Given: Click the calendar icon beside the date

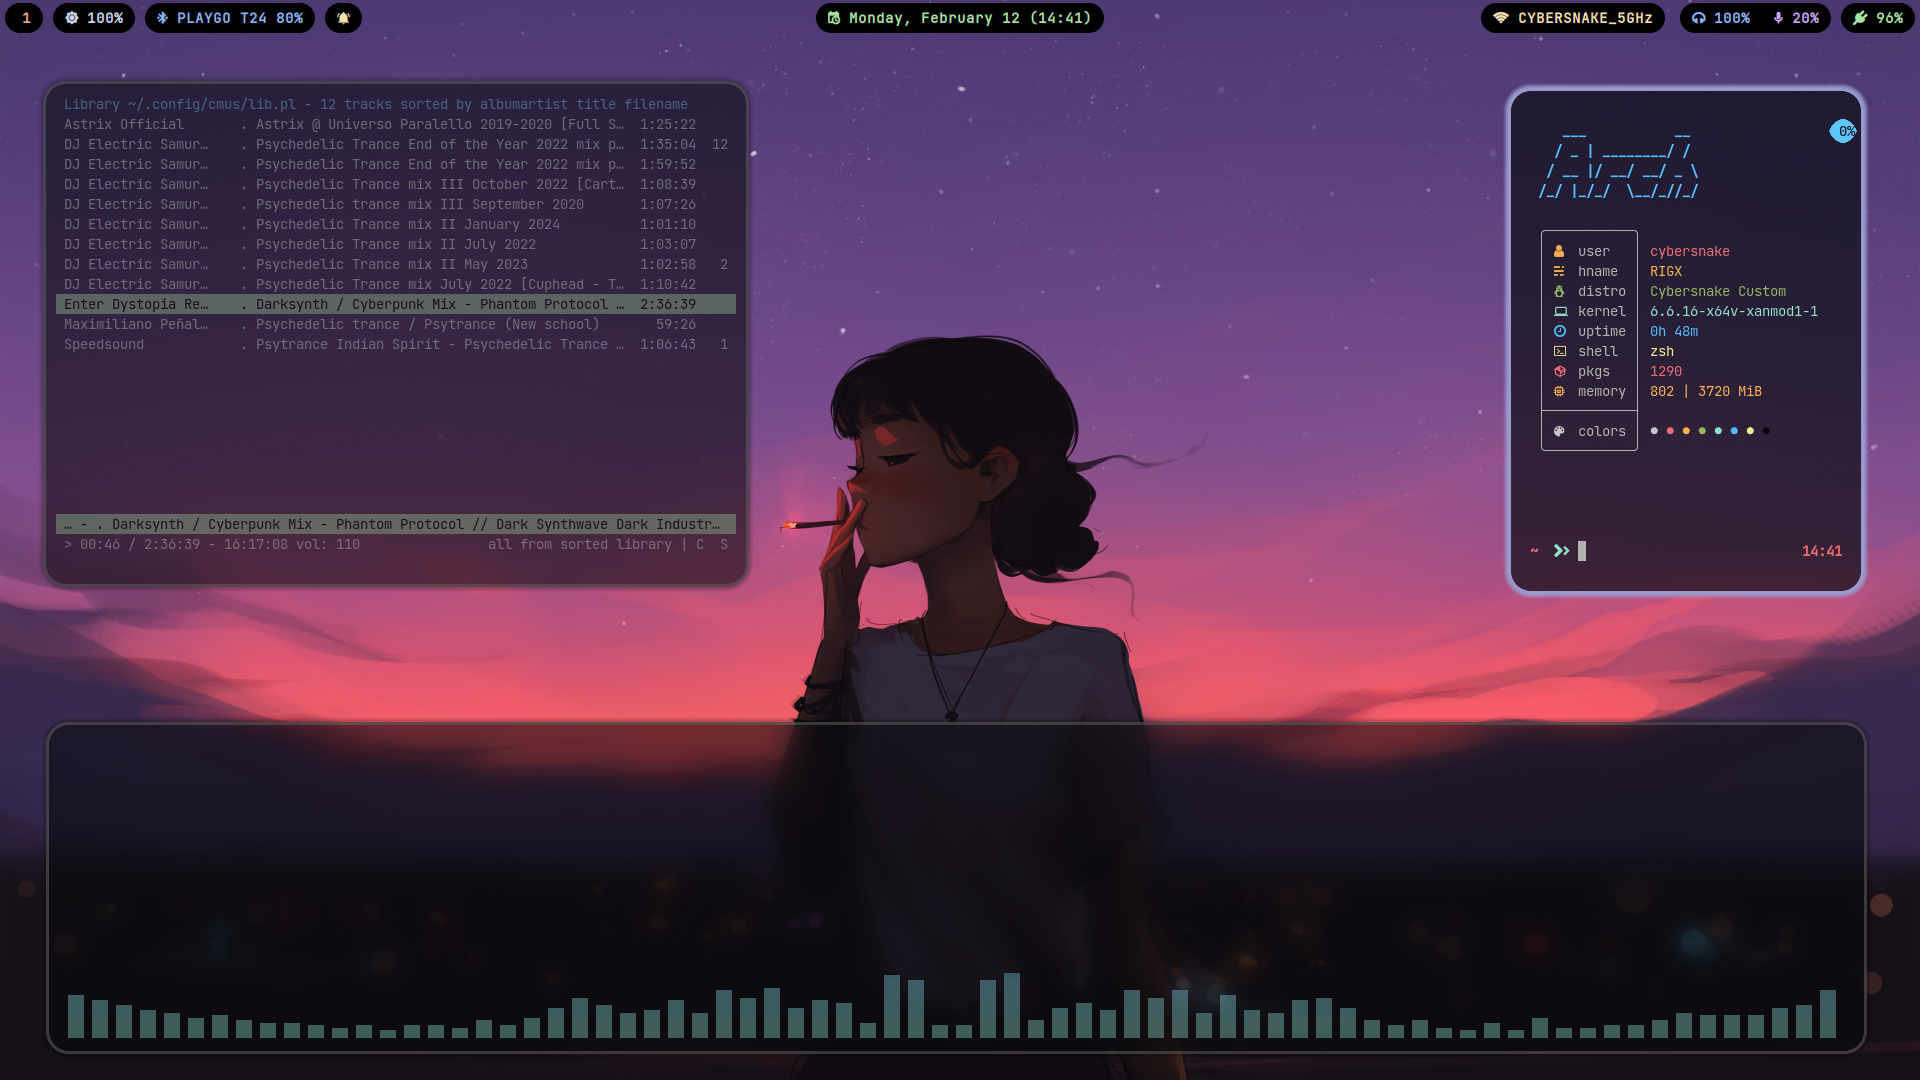Looking at the screenshot, I should (x=834, y=18).
